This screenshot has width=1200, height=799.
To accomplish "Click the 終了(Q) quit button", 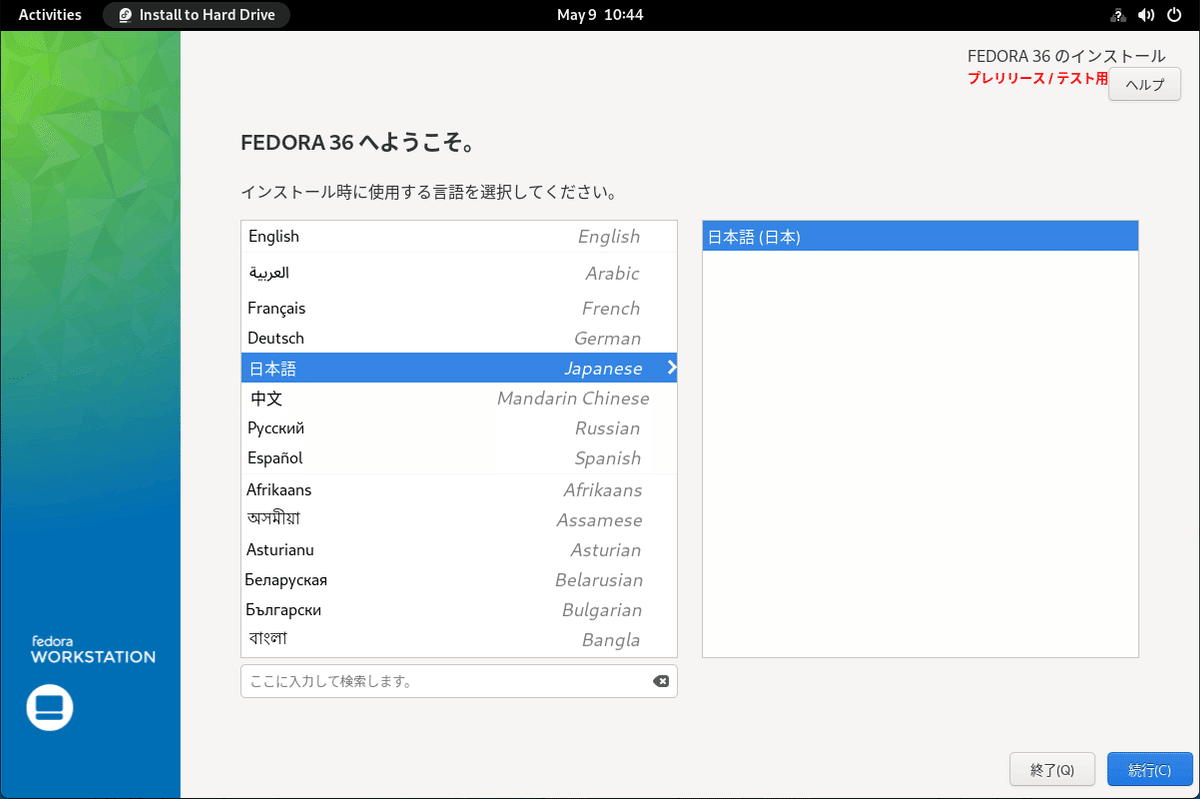I will point(1052,770).
